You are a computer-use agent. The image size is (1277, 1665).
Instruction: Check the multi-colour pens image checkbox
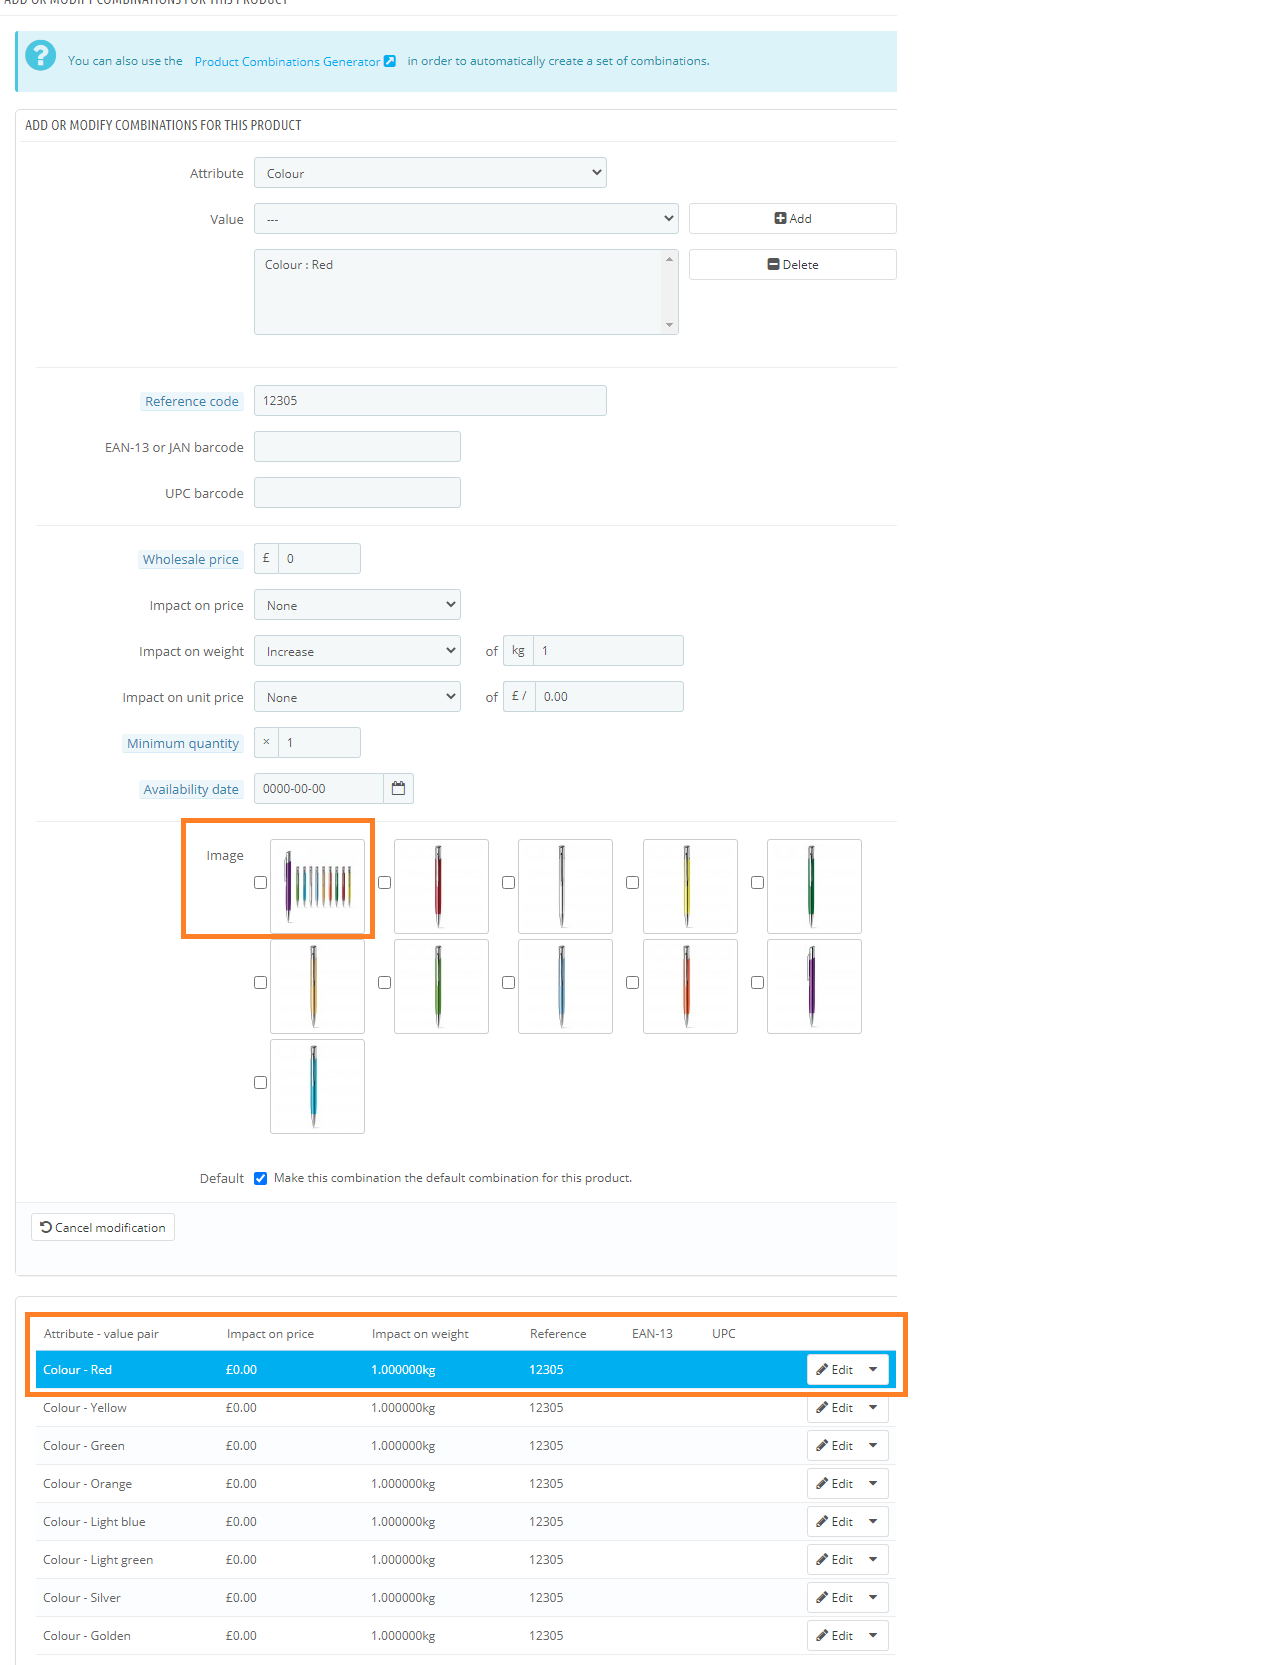point(260,883)
